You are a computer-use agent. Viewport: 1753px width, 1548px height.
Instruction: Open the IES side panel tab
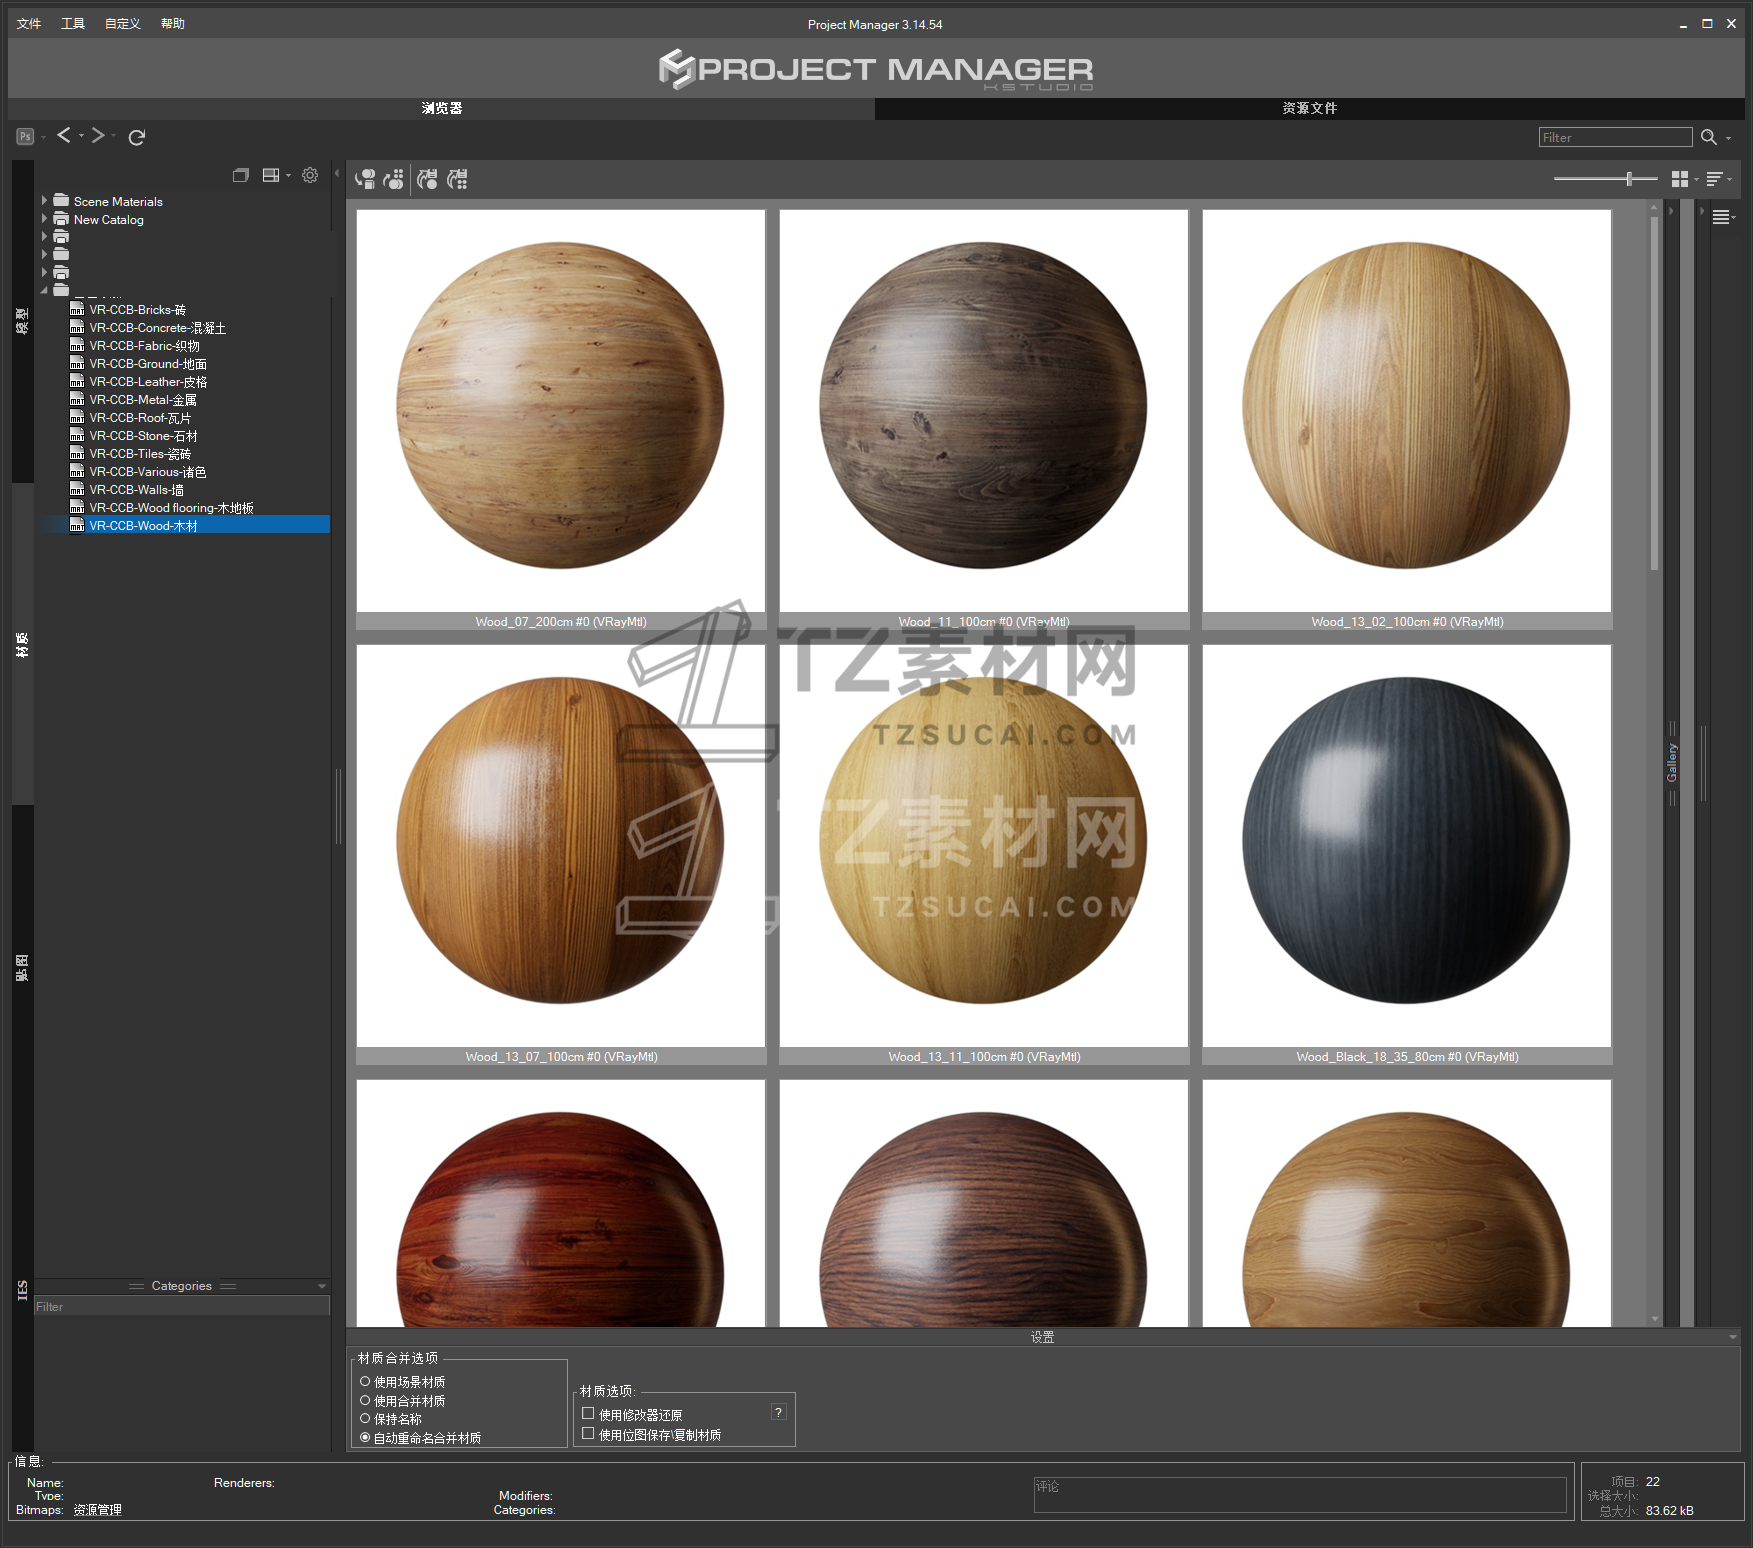pos(22,1290)
